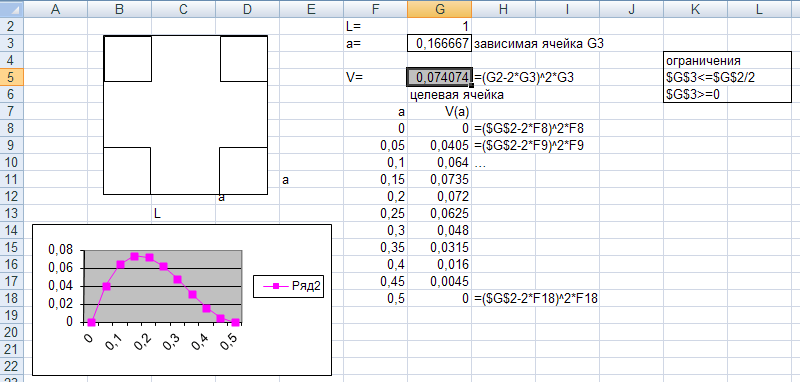Select cell F13 with value 0,25
Image resolution: width=800 pixels, height=382 pixels.
coord(376,214)
